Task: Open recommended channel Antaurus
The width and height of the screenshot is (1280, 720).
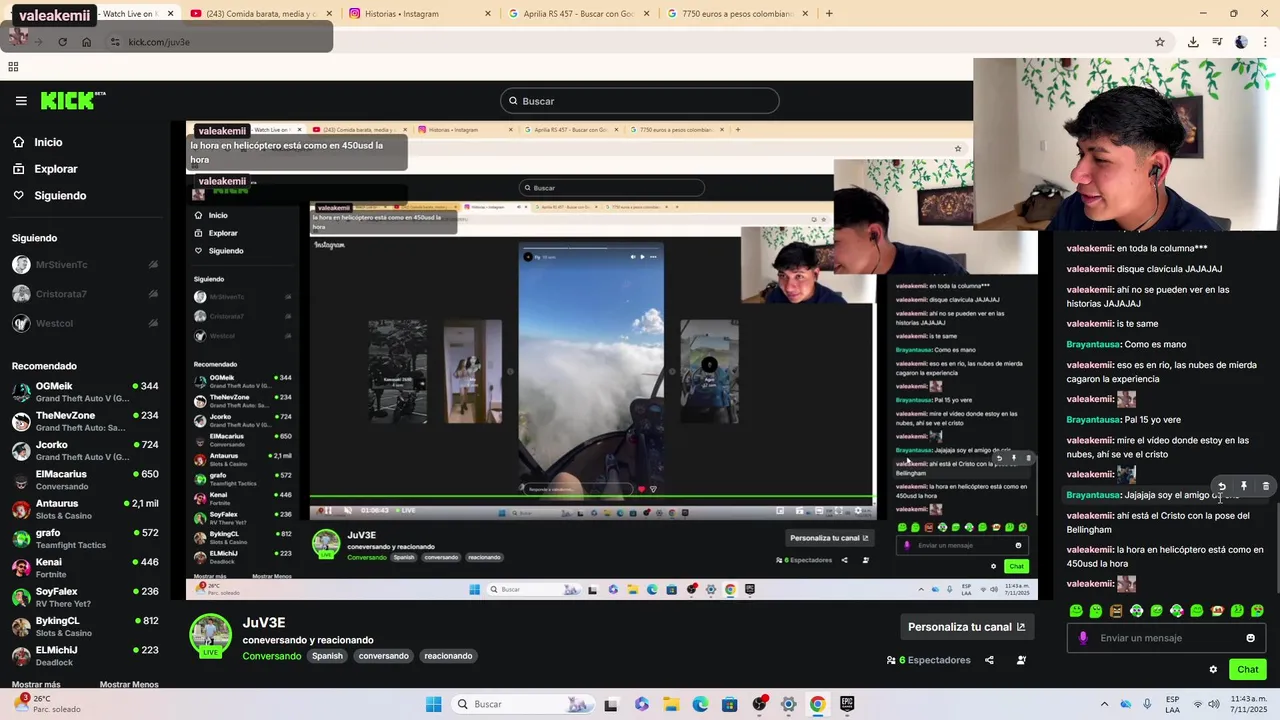Action: point(85,509)
